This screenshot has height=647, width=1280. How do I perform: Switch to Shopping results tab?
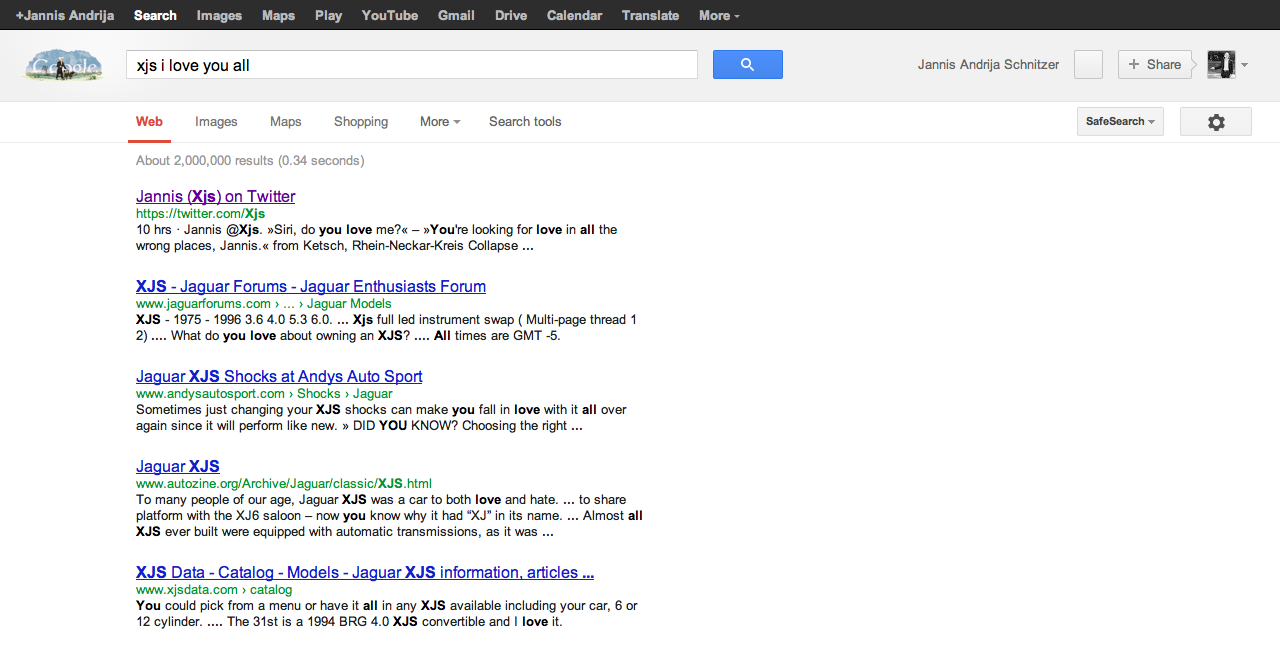click(x=361, y=122)
